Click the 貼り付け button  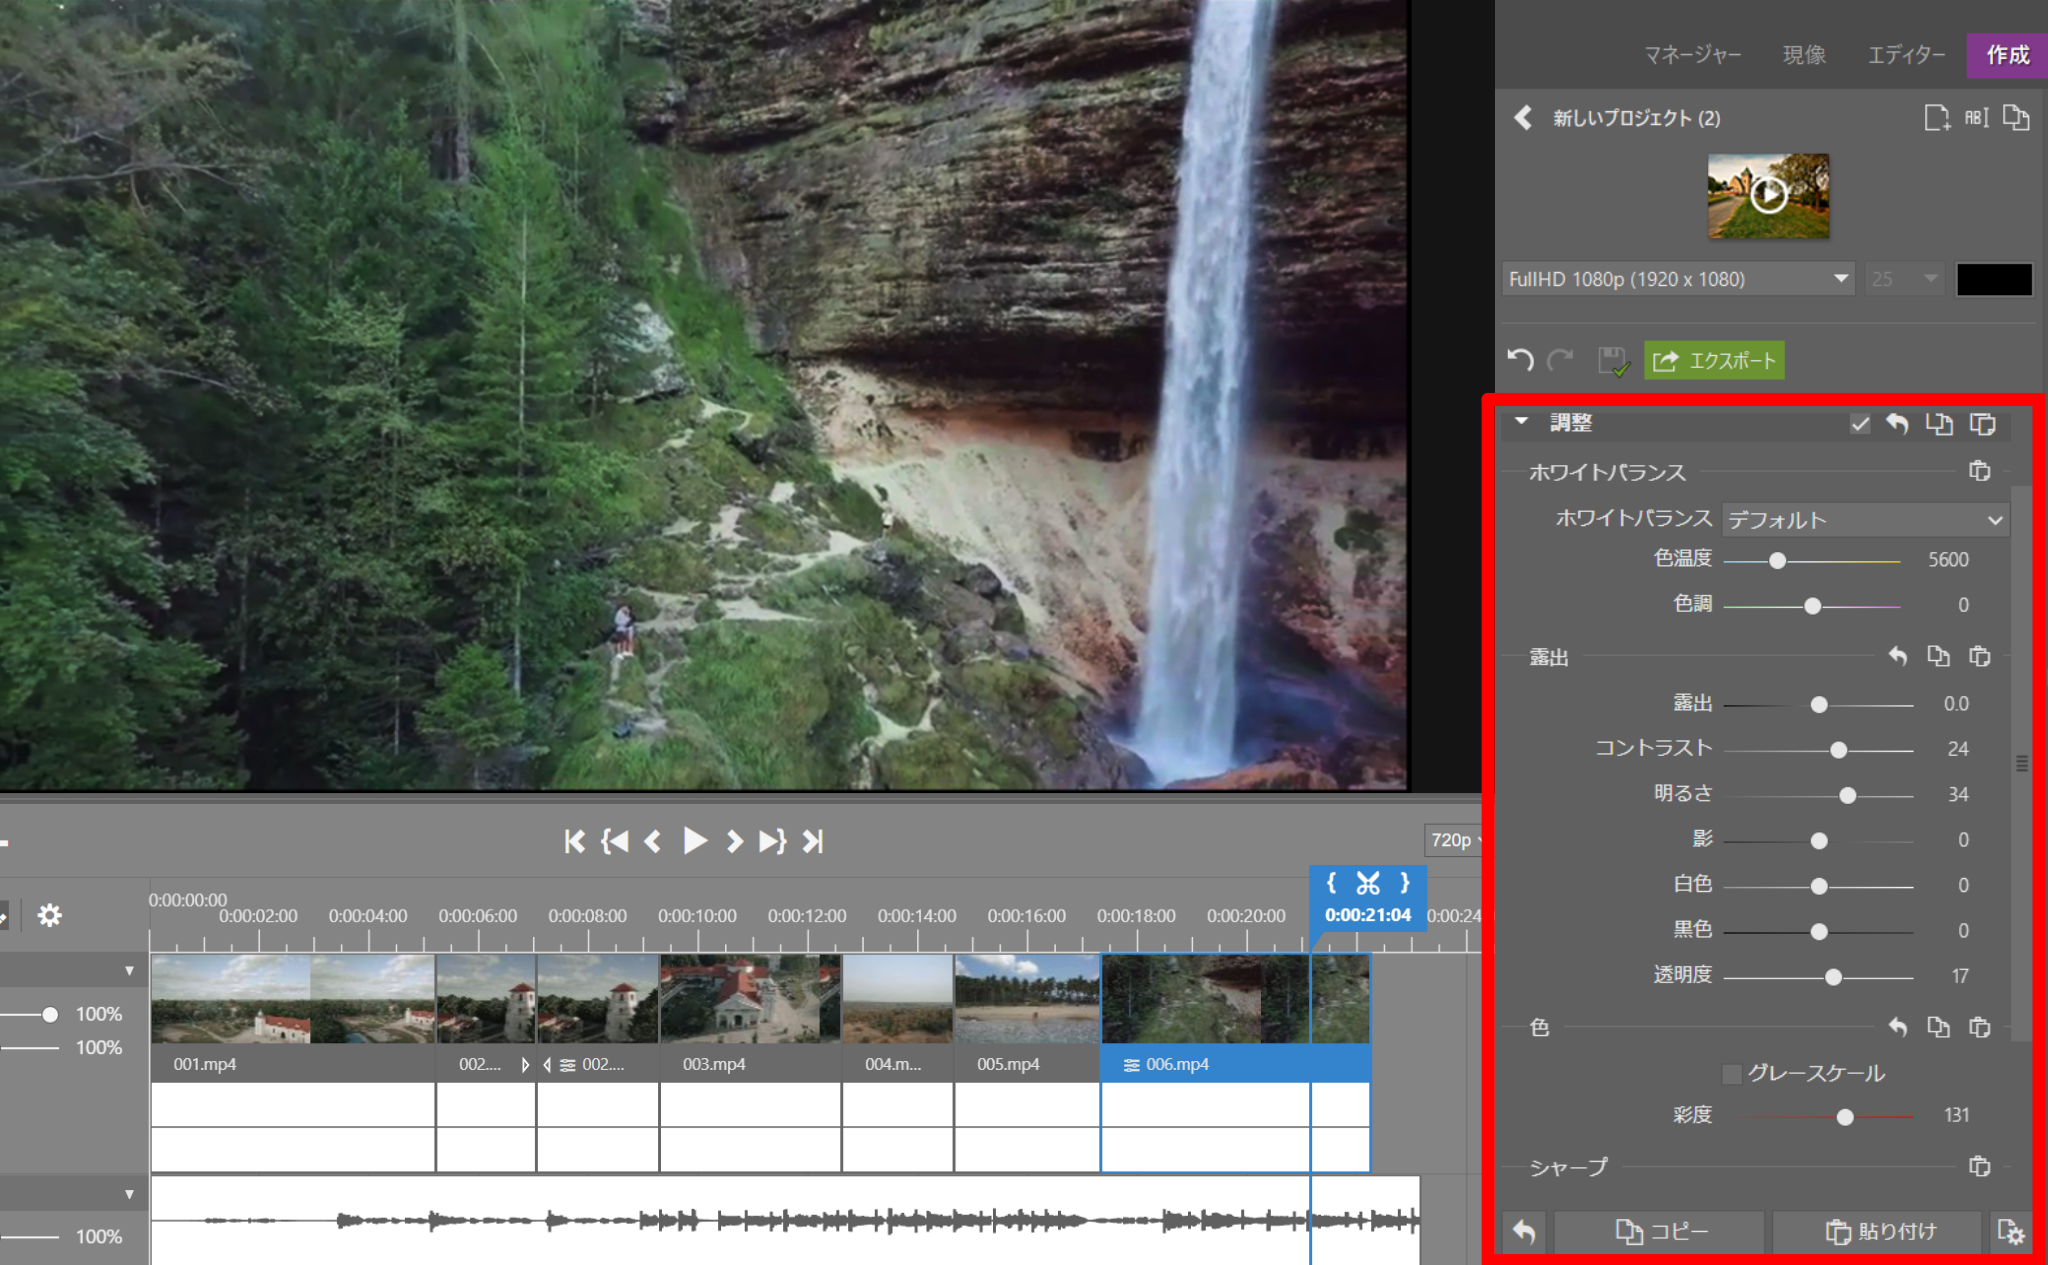click(x=1878, y=1232)
